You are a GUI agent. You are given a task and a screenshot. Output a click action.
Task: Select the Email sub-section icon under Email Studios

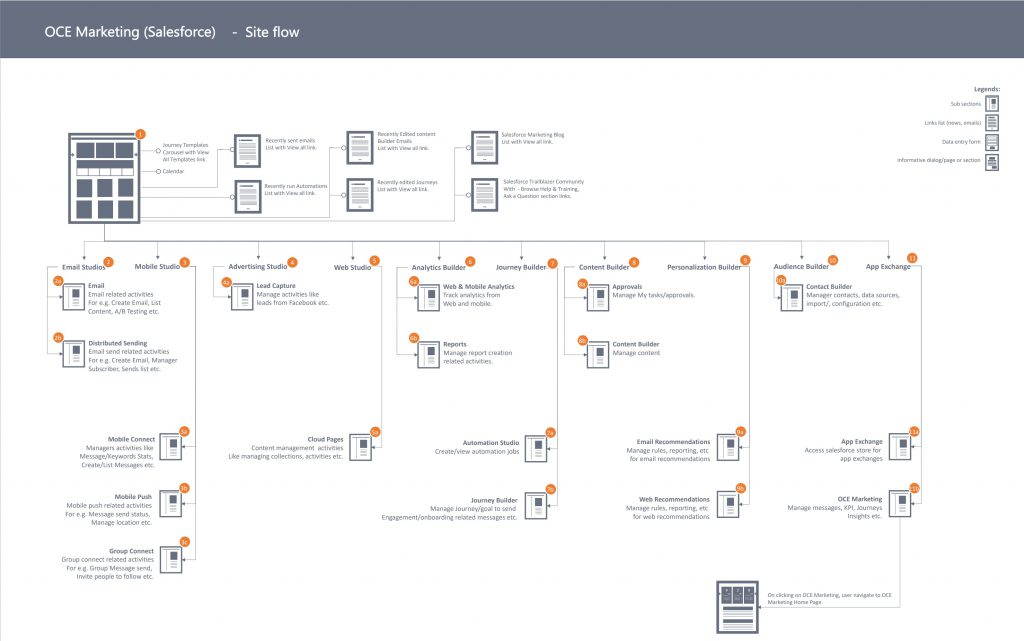click(x=74, y=297)
